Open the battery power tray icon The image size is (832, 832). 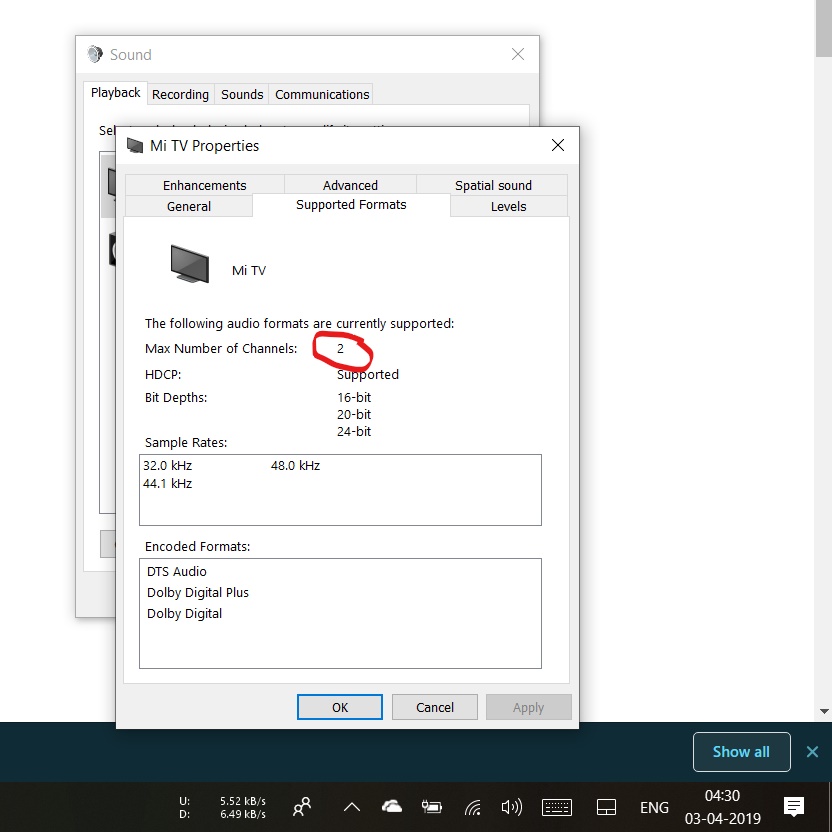pos(431,807)
